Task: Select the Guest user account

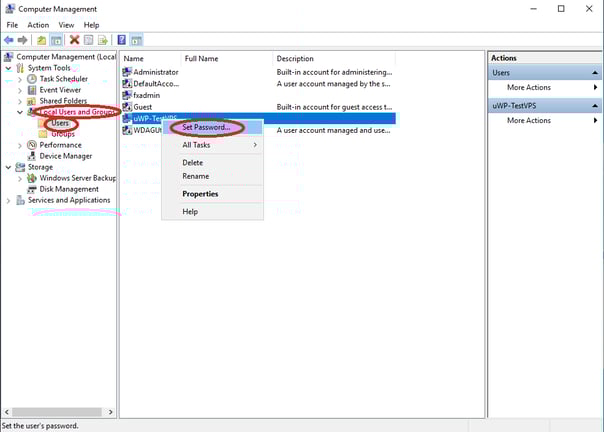Action: pos(141,106)
